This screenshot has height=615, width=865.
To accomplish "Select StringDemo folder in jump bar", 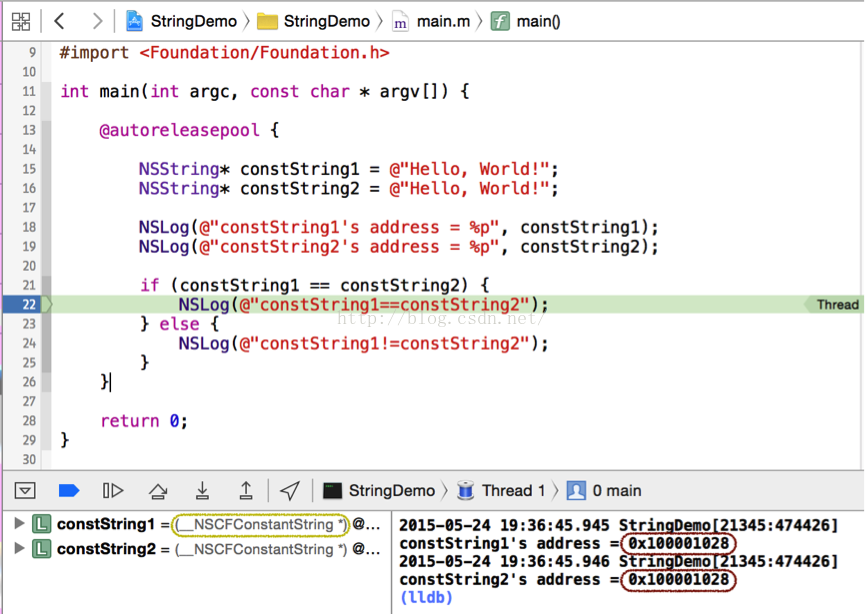I will click(x=313, y=22).
